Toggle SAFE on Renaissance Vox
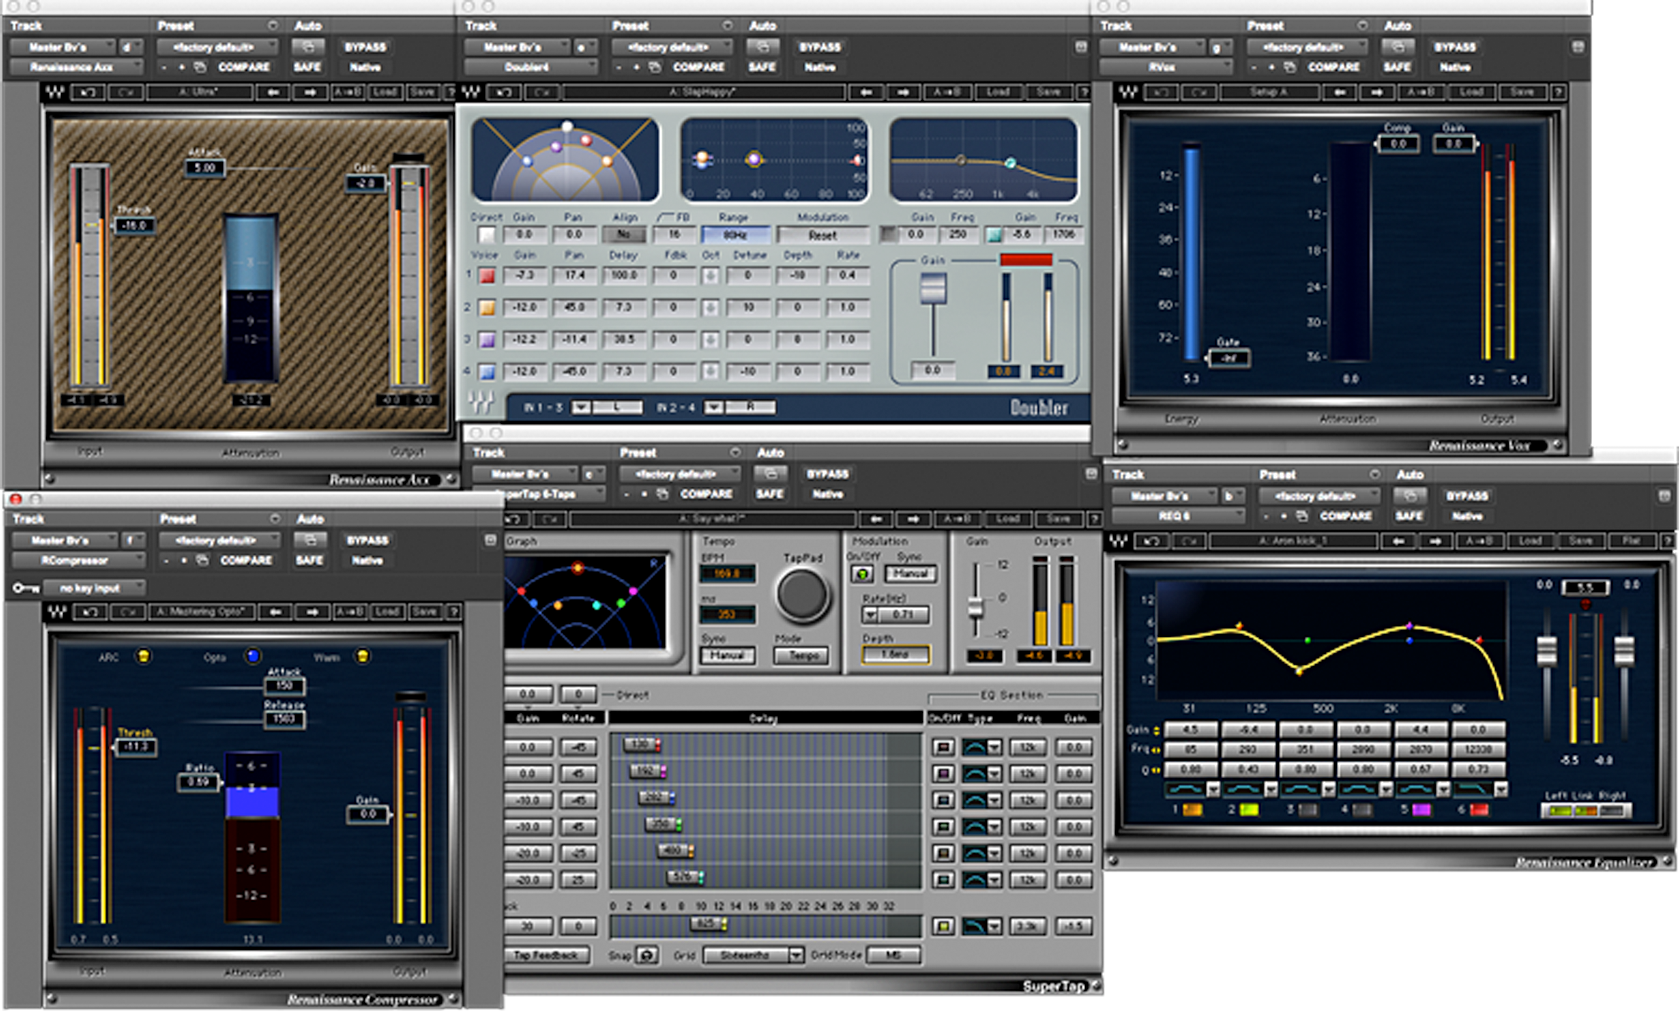This screenshot has height=1011, width=1679. pos(1397,67)
